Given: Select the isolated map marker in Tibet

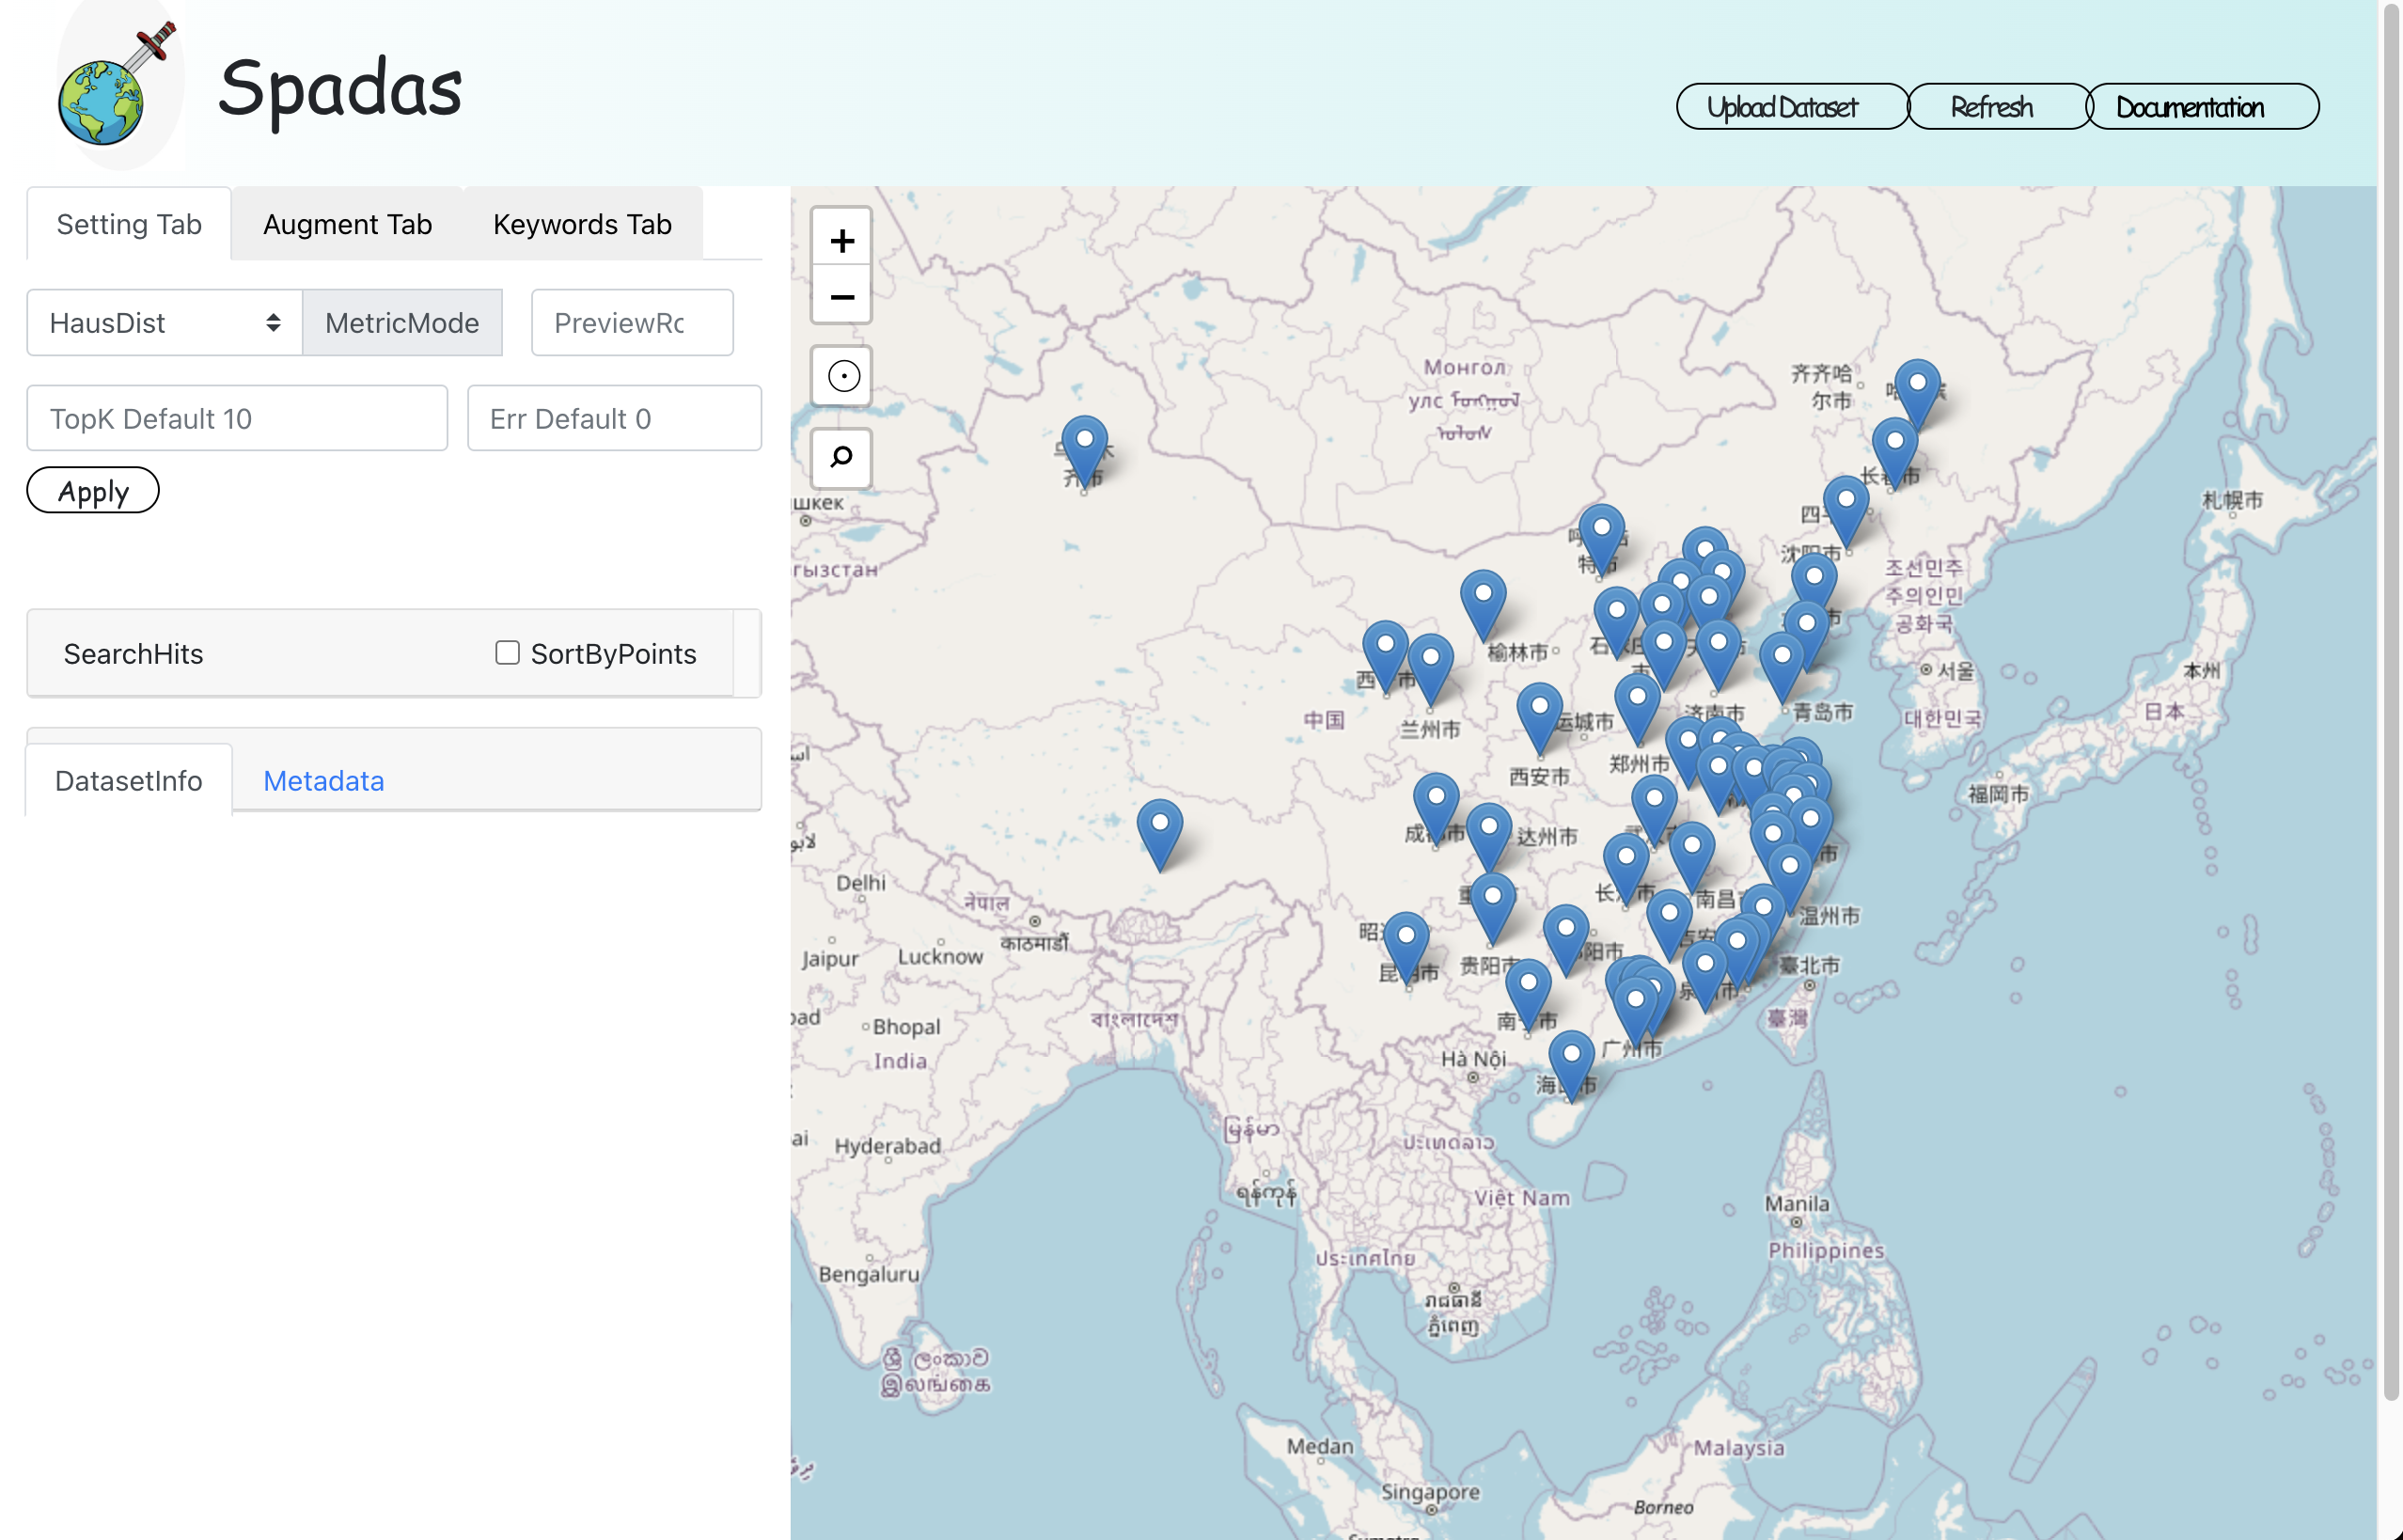Looking at the screenshot, I should coord(1159,831).
